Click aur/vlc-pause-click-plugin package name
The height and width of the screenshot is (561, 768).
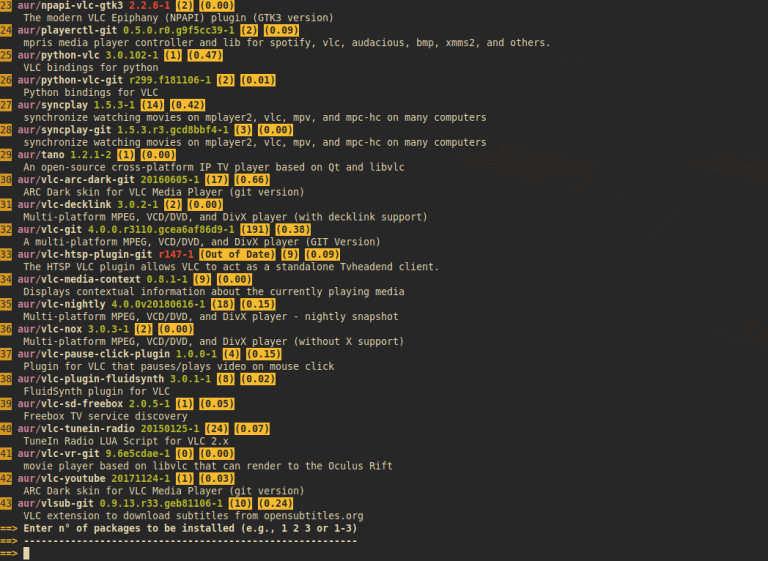[94, 354]
